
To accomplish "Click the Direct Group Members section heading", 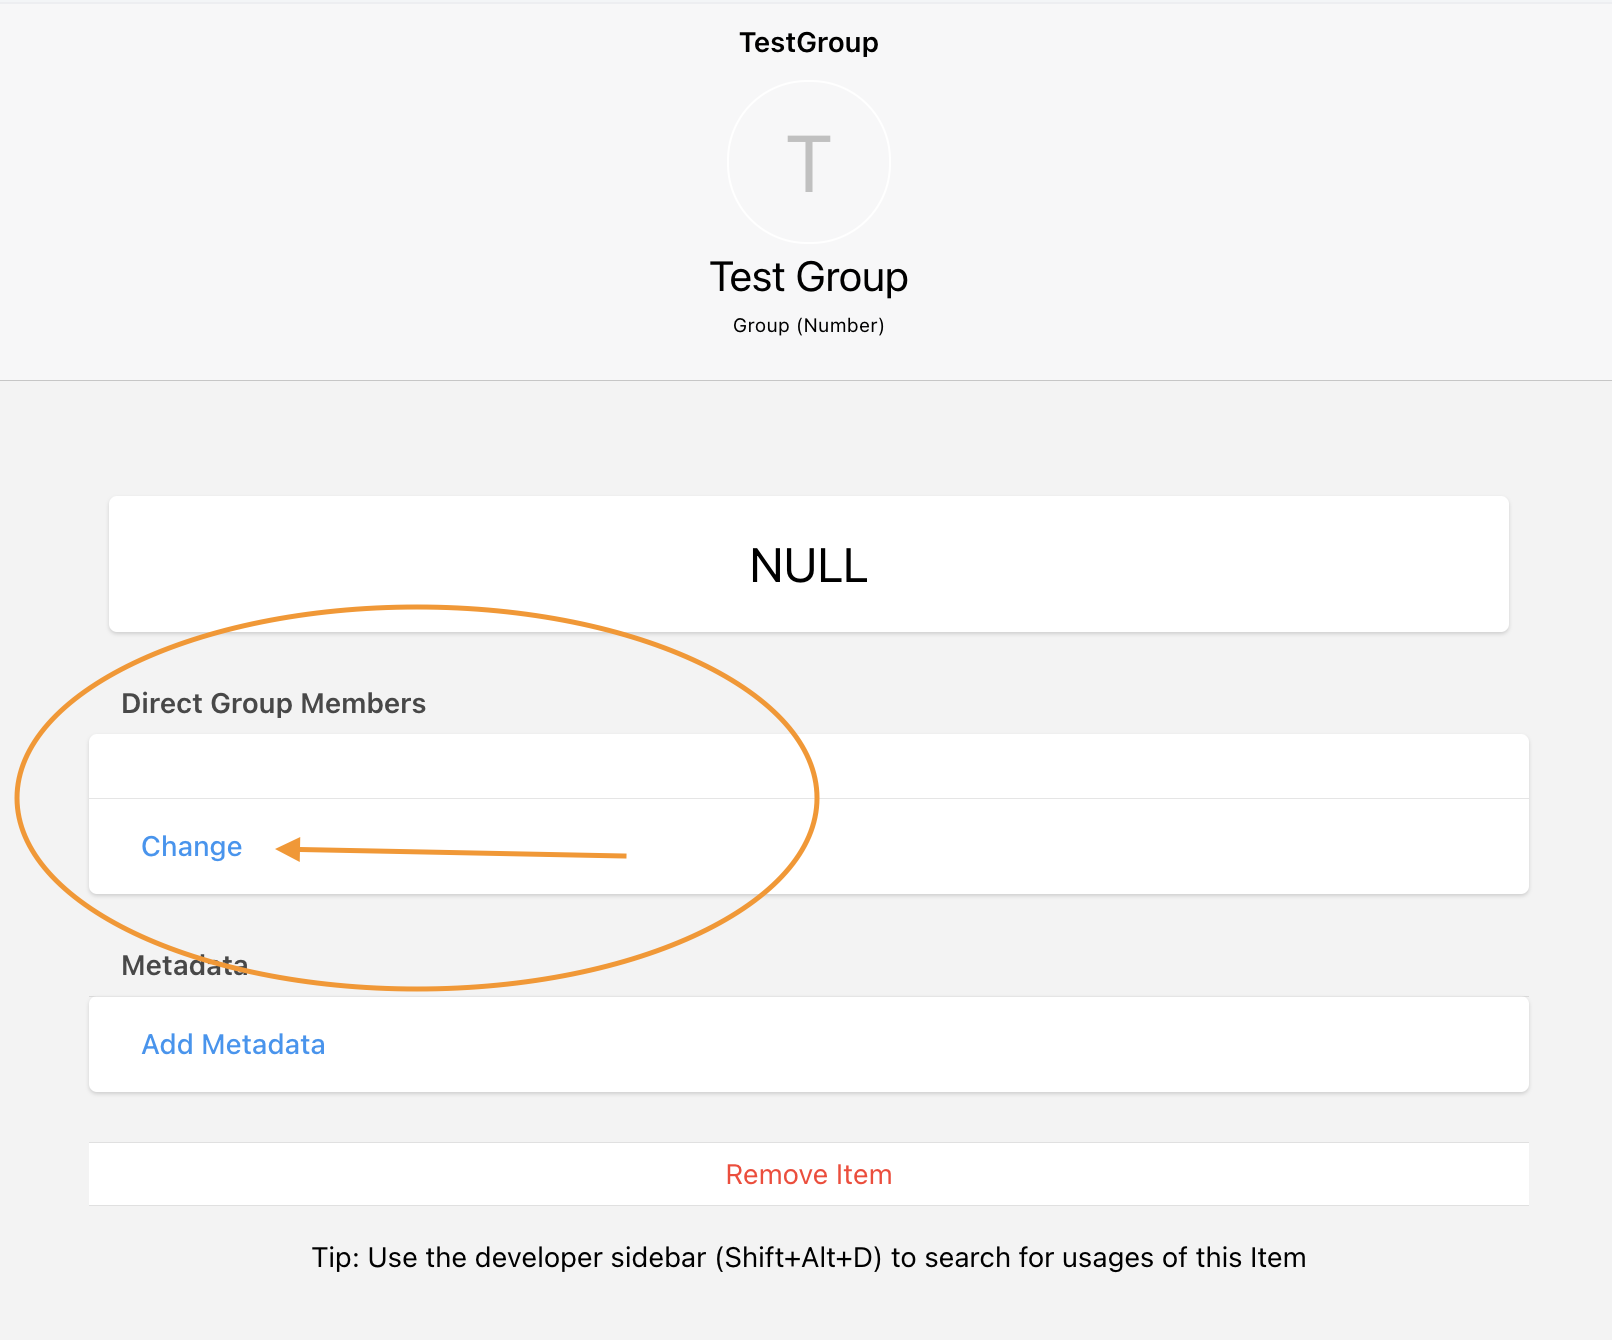I will [x=273, y=703].
